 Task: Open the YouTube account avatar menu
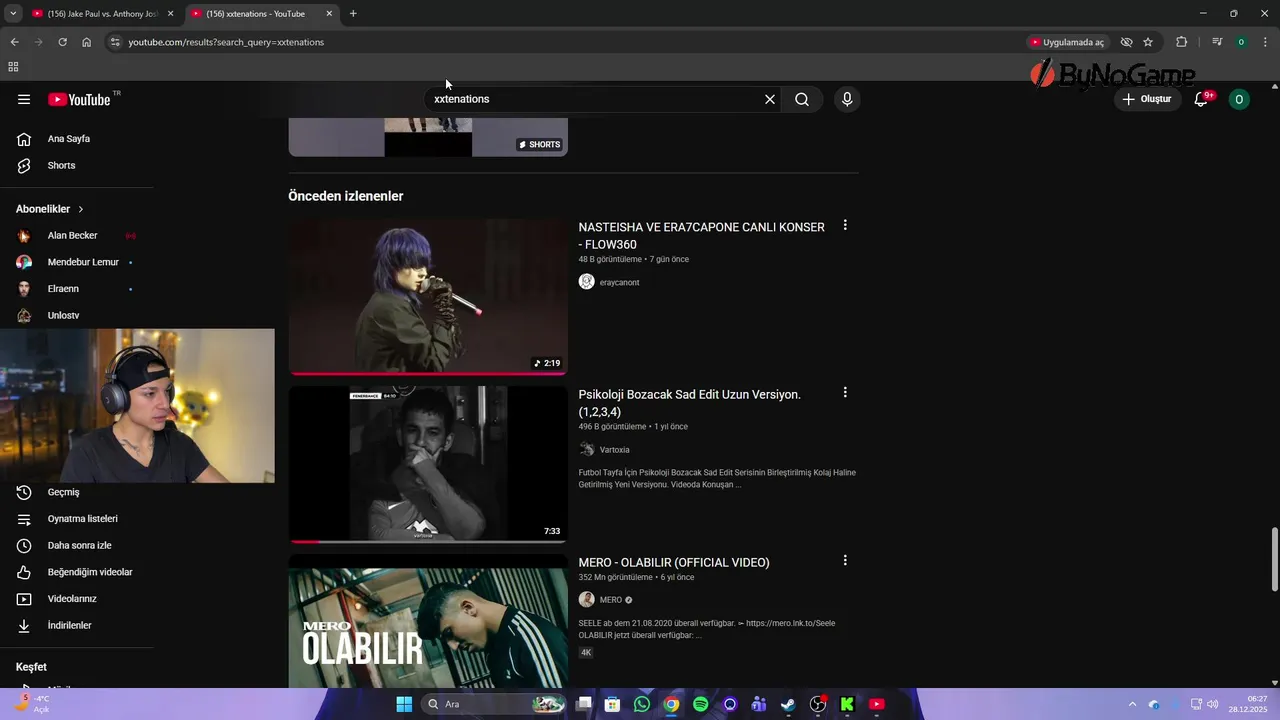(1239, 99)
